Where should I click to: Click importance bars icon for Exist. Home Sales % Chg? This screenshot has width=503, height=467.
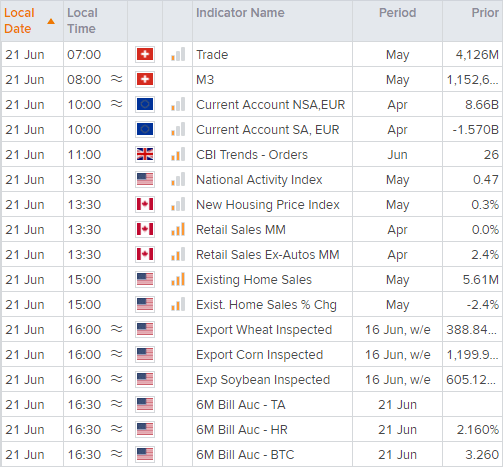[x=178, y=304]
